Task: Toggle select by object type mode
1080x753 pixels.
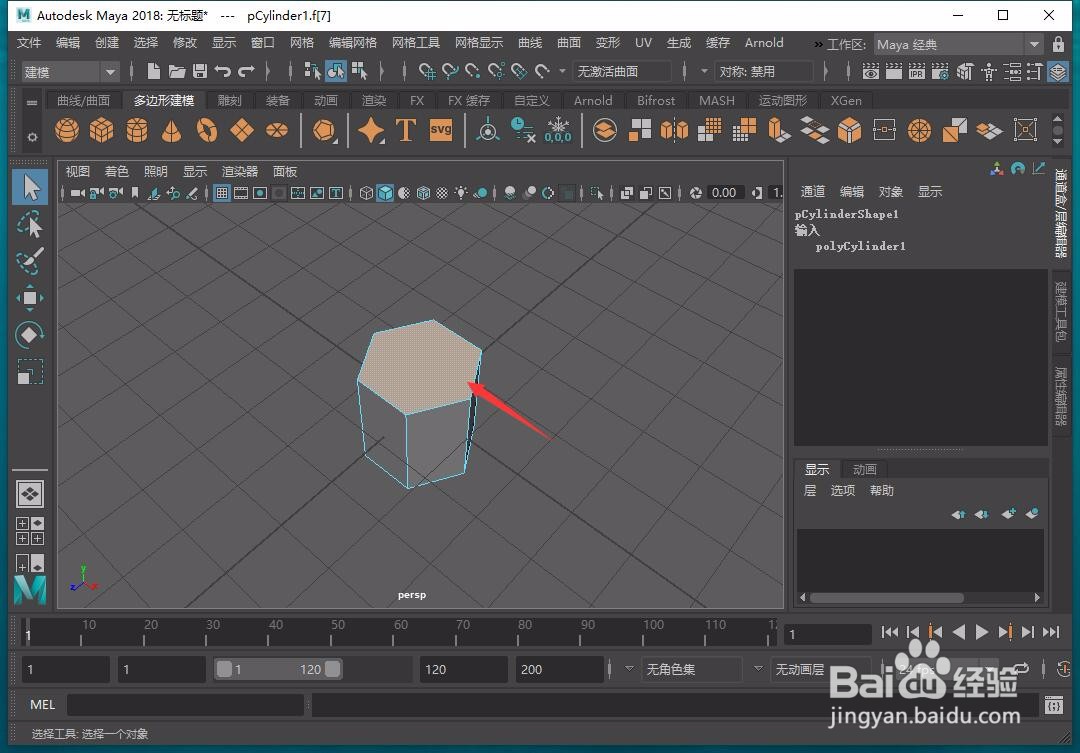Action: click(335, 71)
